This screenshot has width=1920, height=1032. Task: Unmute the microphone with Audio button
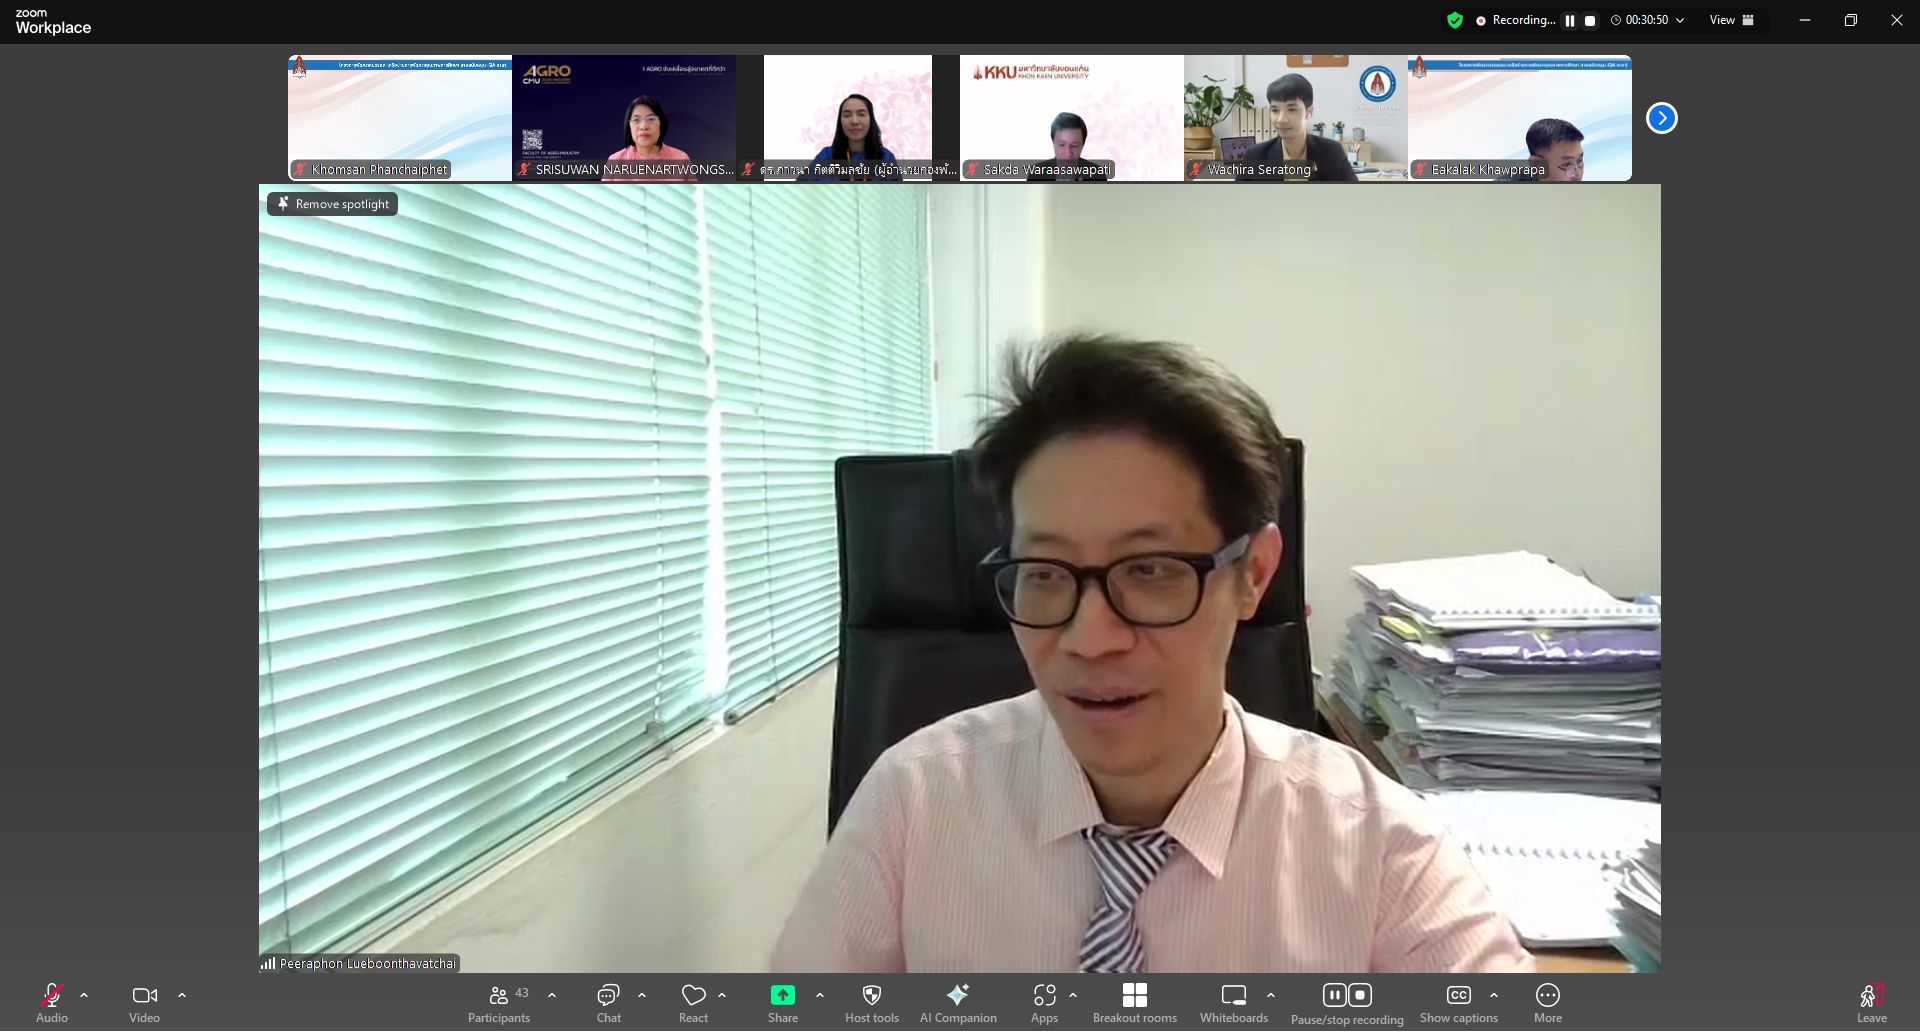coord(52,1003)
